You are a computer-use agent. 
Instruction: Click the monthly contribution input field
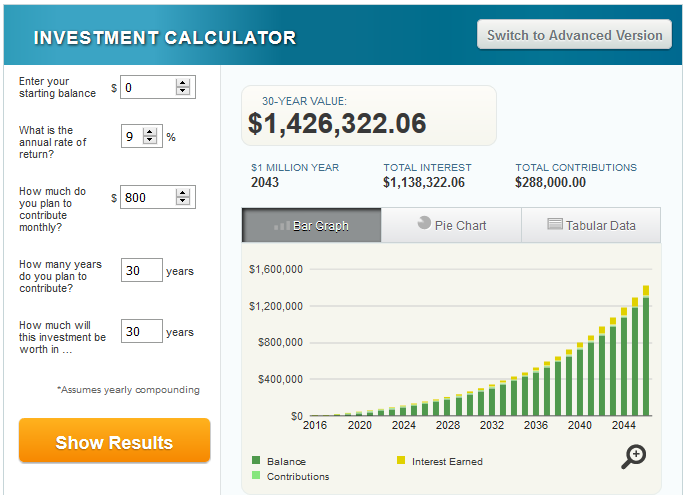click(x=147, y=198)
